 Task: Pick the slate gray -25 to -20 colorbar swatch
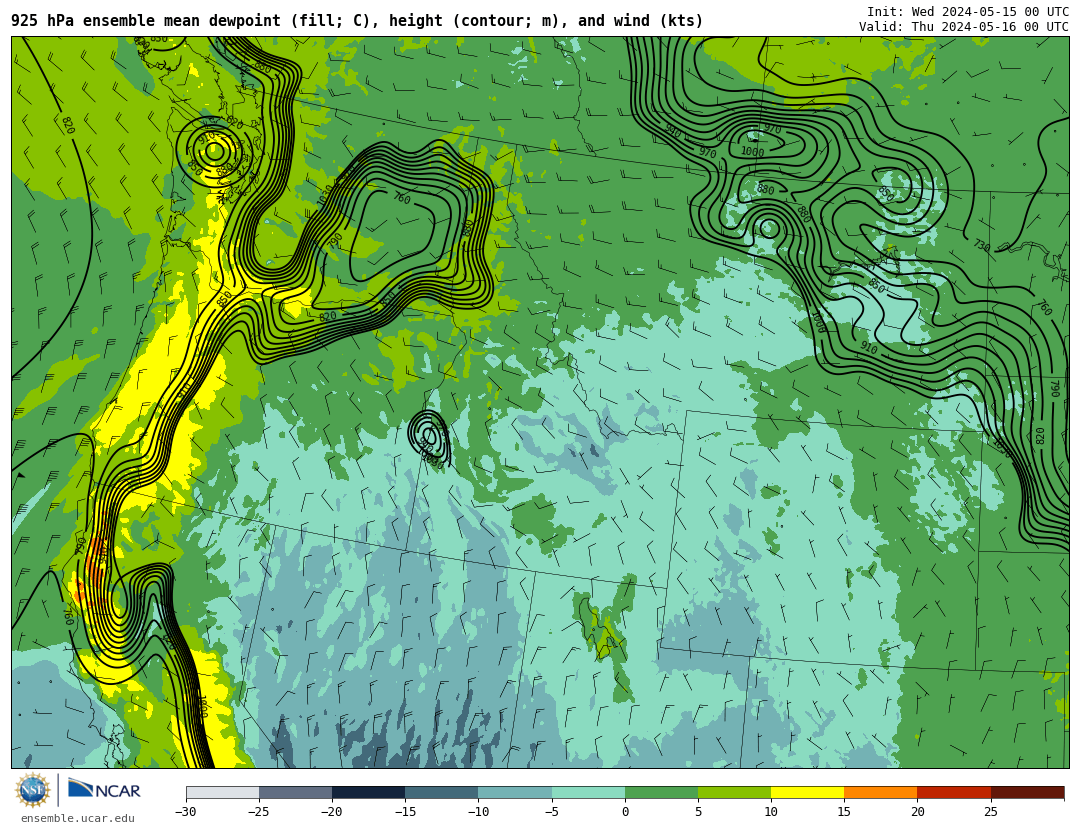295,793
